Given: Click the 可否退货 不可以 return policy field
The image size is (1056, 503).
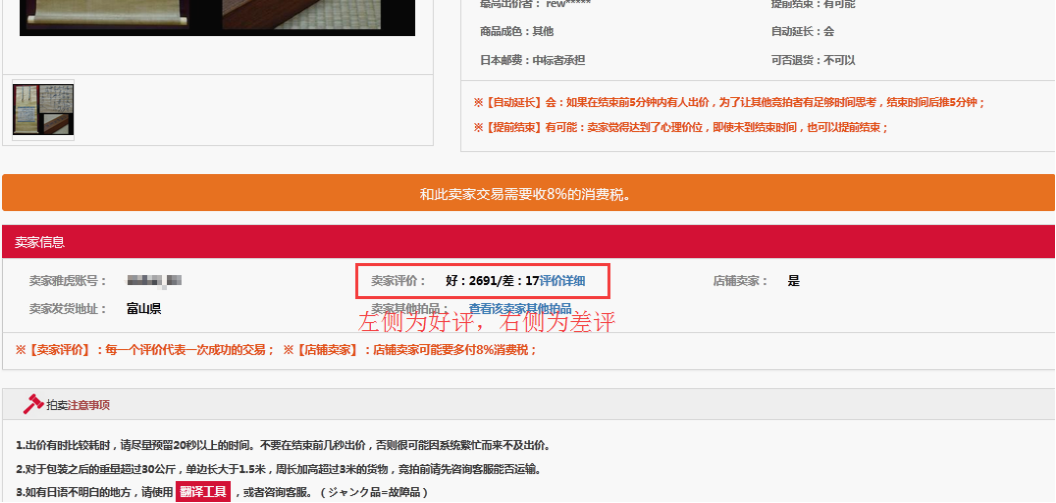Looking at the screenshot, I should click(812, 60).
